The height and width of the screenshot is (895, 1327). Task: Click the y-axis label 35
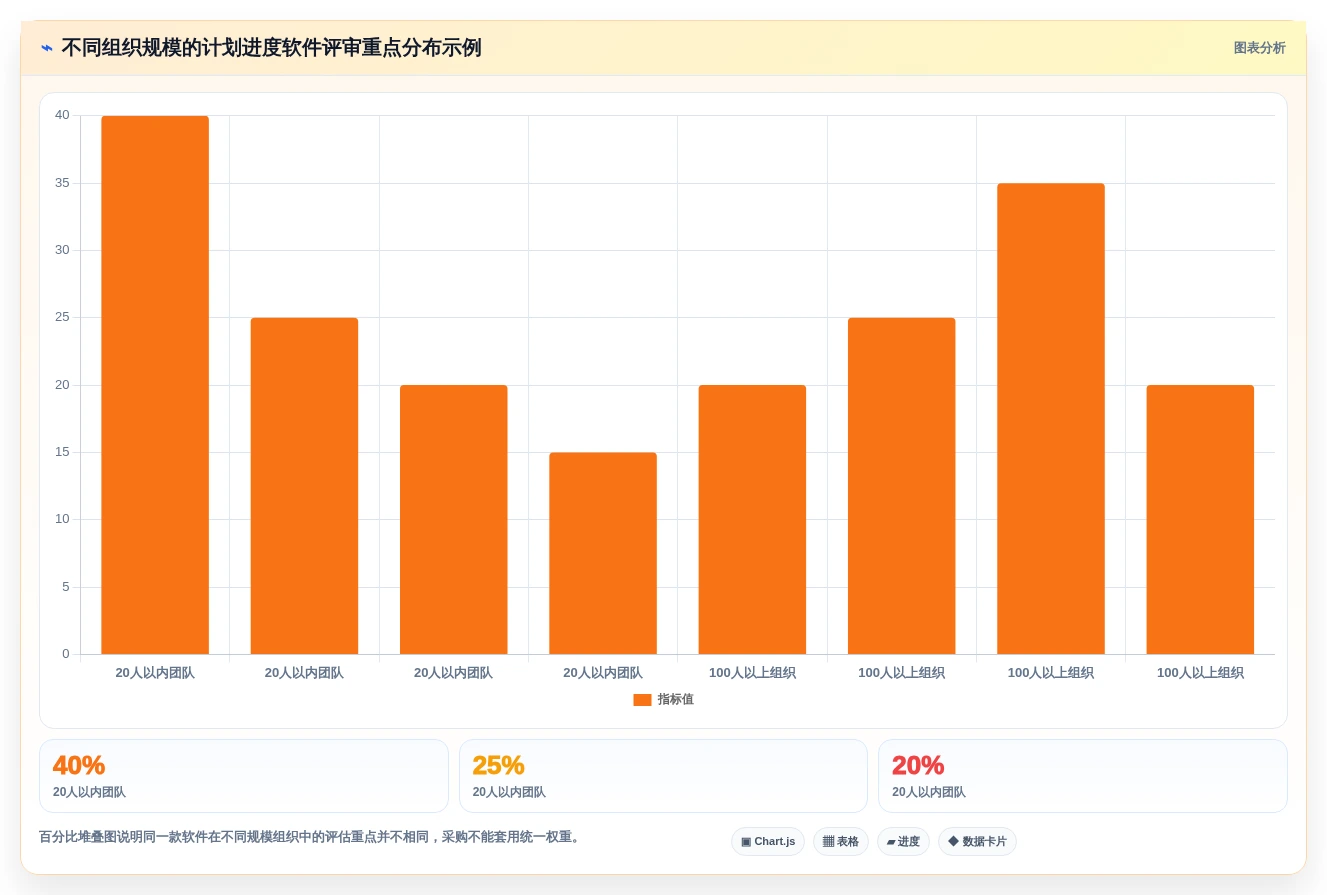pyautogui.click(x=62, y=183)
